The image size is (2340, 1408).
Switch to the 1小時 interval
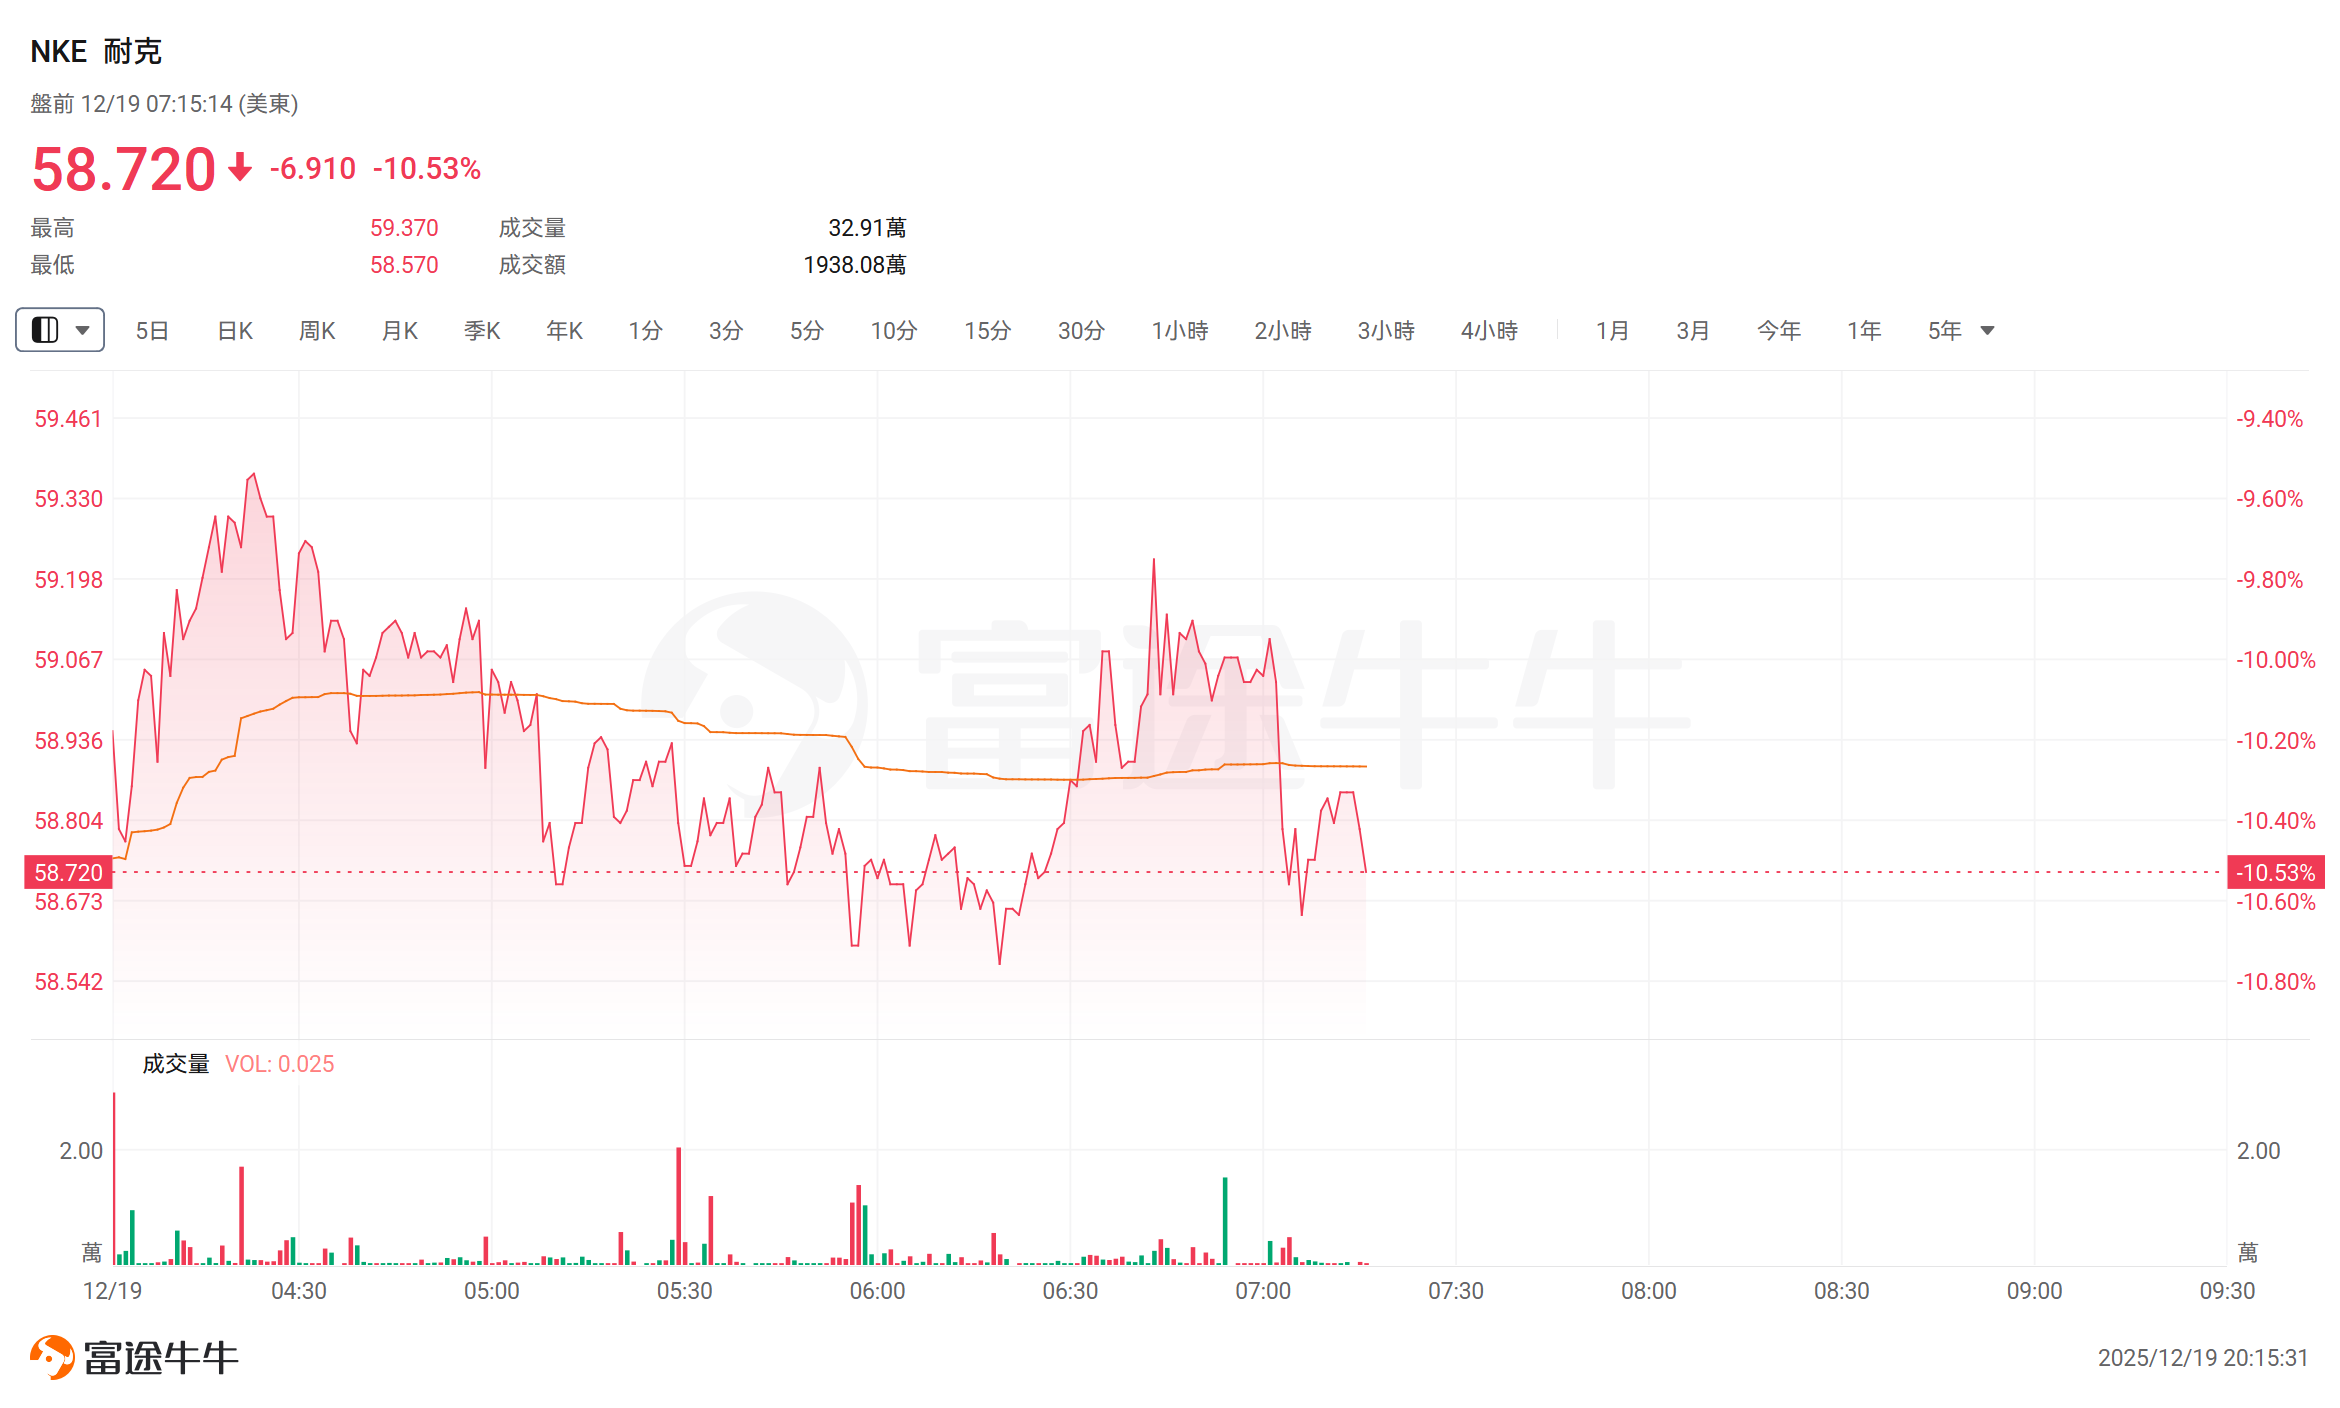click(x=1180, y=331)
